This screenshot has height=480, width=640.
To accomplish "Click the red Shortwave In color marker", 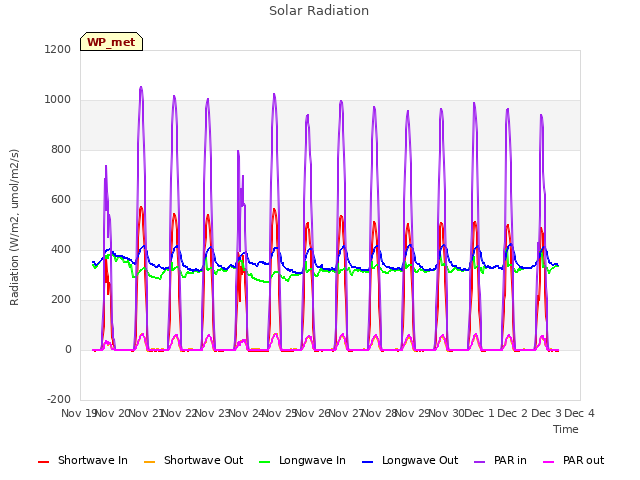I will [43, 462].
